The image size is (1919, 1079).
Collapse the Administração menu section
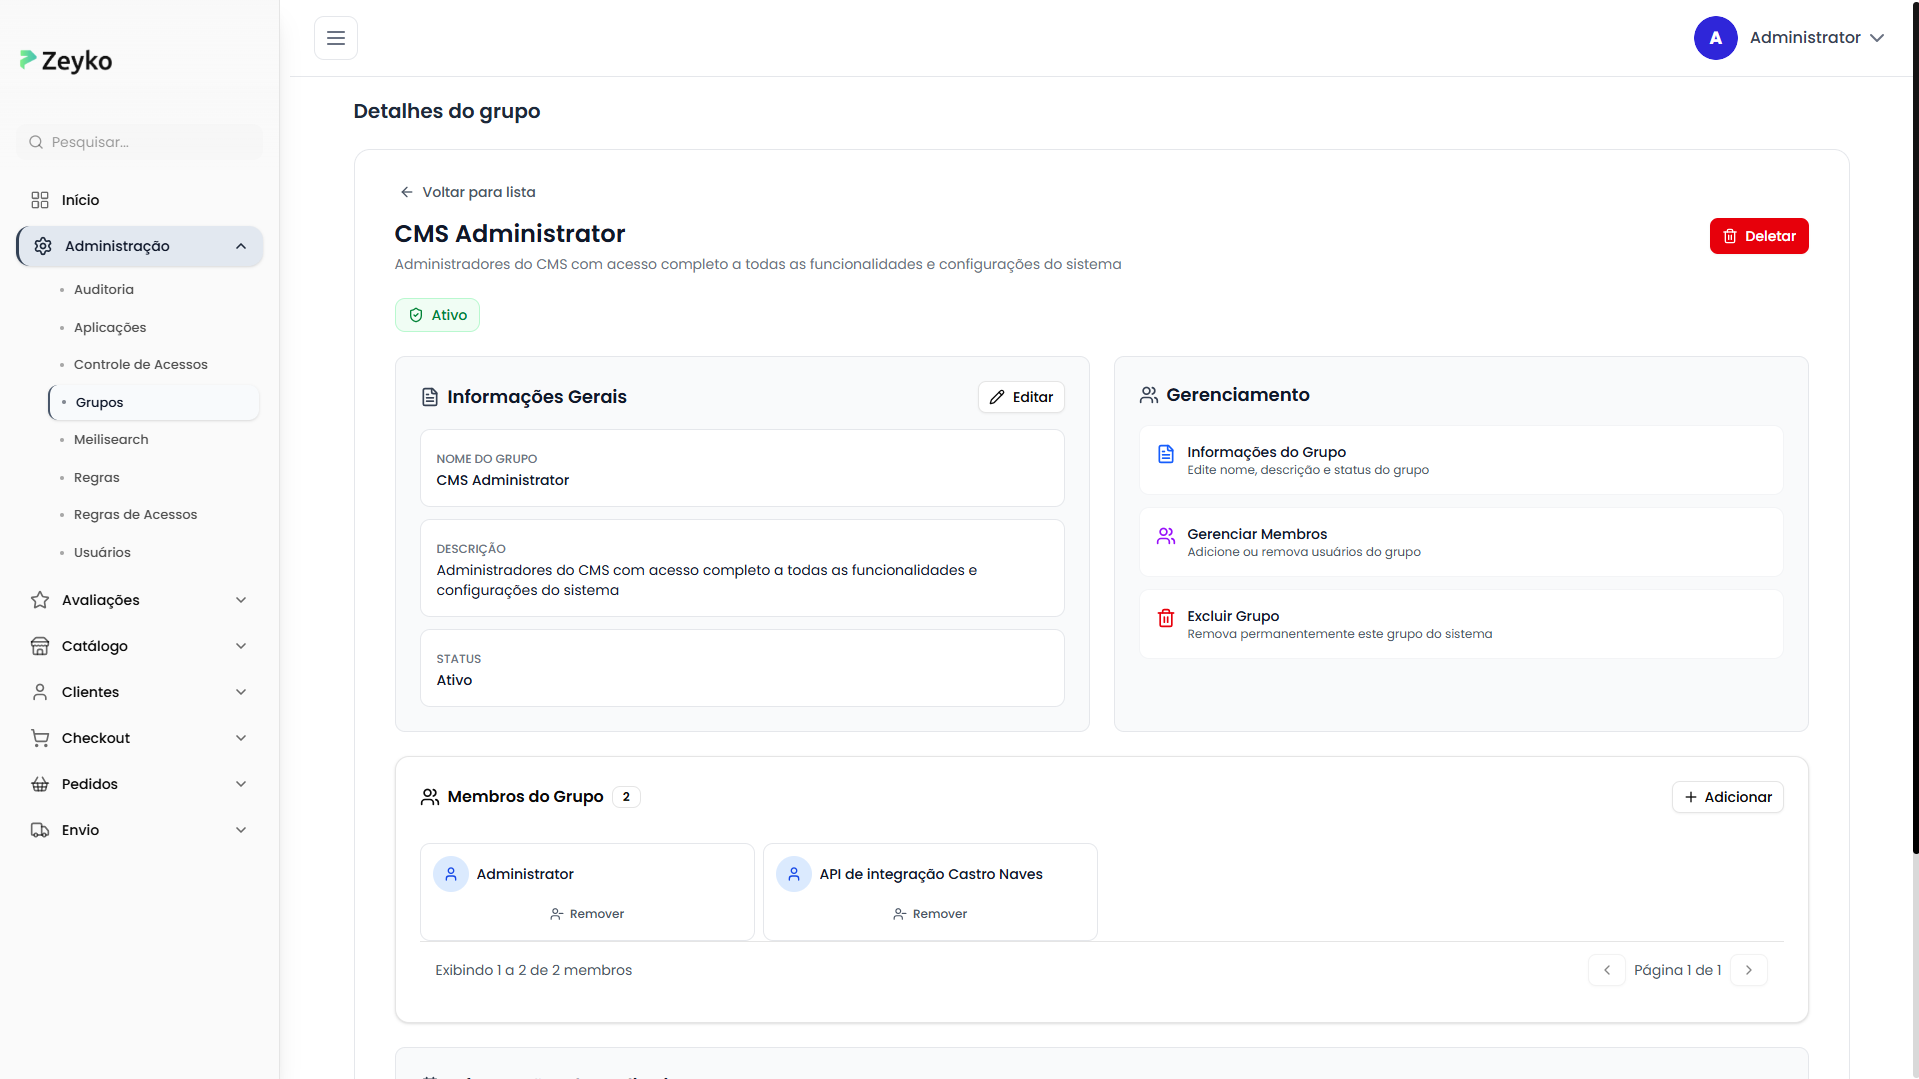coord(241,246)
